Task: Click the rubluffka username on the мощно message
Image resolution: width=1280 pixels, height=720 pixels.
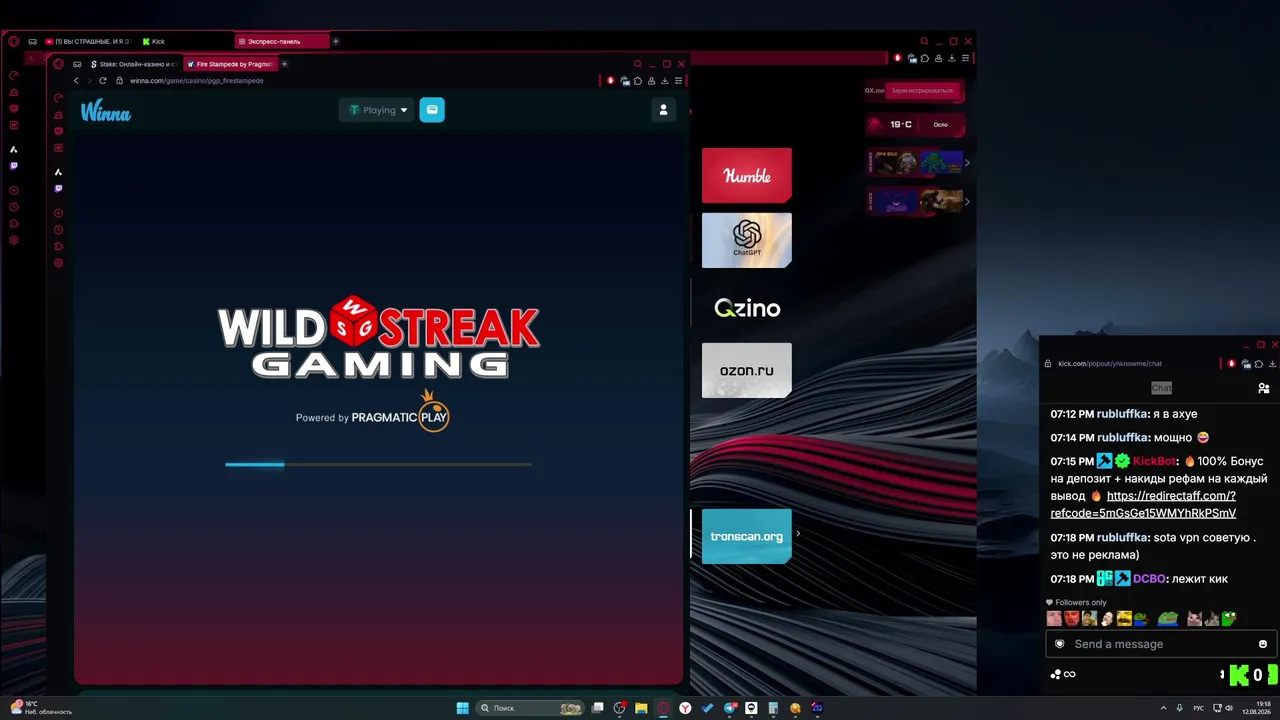Action: [x=1122, y=438]
